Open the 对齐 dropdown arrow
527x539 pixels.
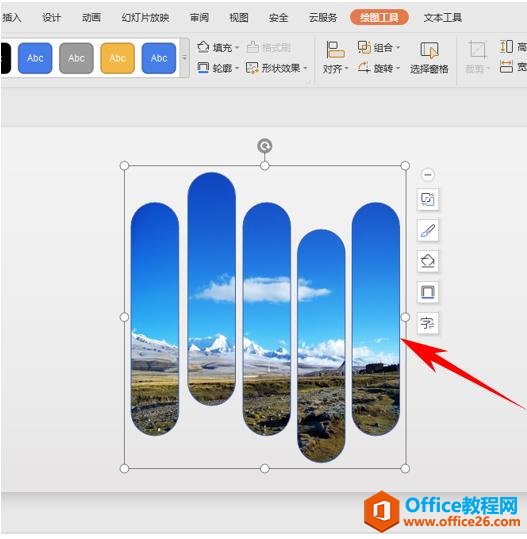point(347,69)
